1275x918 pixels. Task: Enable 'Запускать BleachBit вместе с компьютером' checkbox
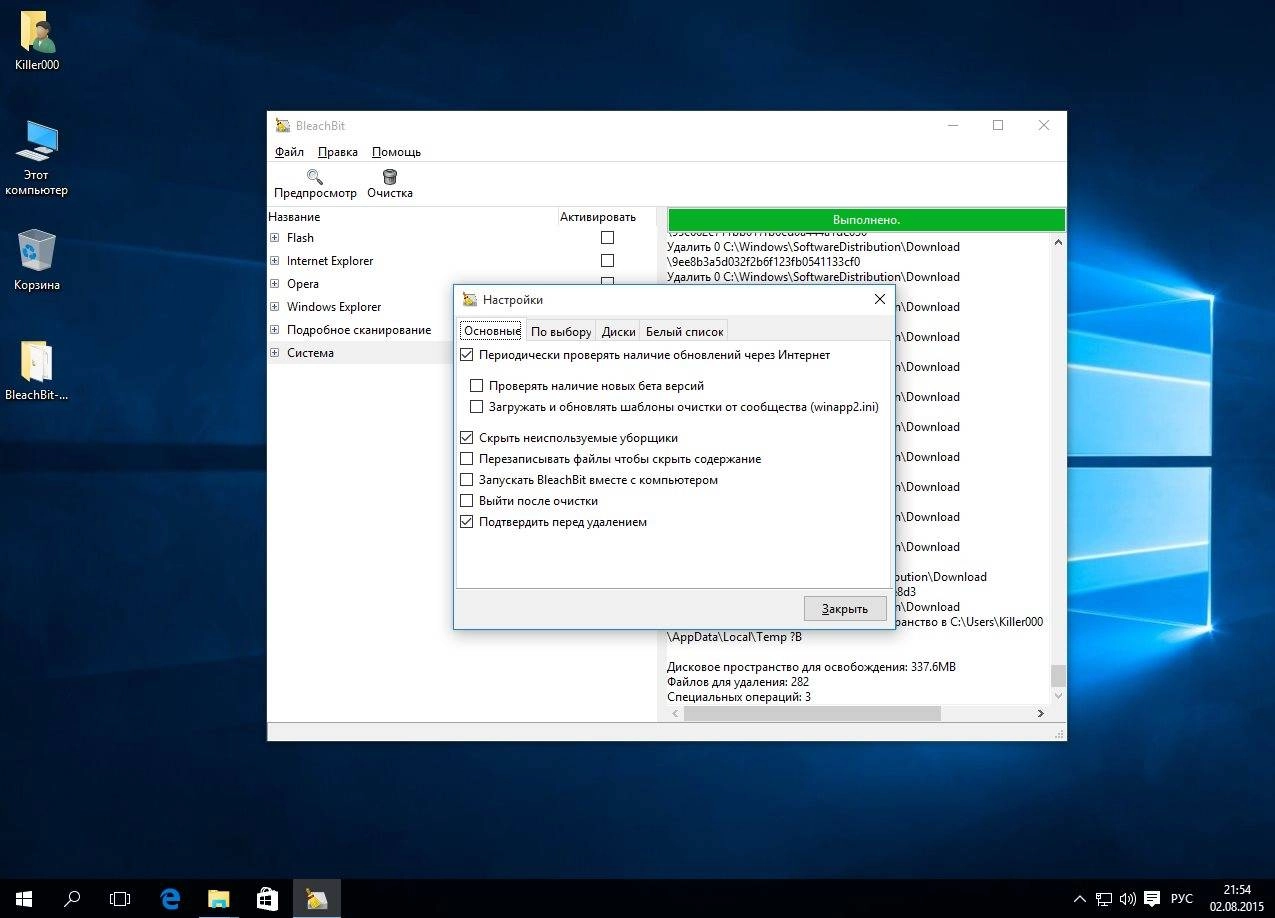tap(467, 480)
